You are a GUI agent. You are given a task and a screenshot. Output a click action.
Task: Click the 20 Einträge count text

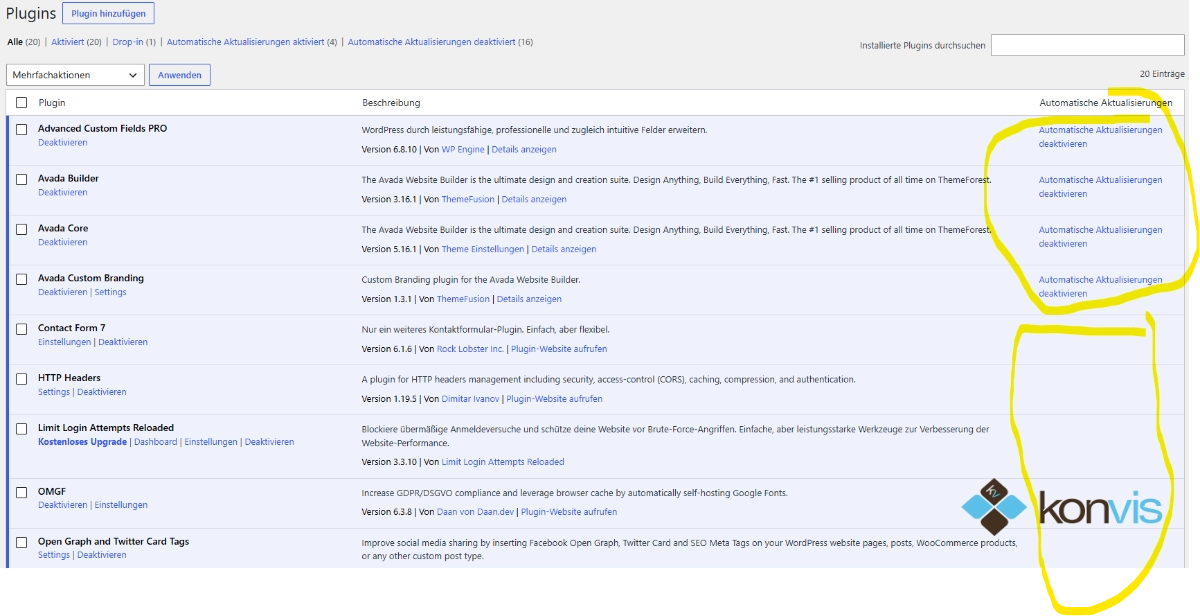click(x=1162, y=74)
